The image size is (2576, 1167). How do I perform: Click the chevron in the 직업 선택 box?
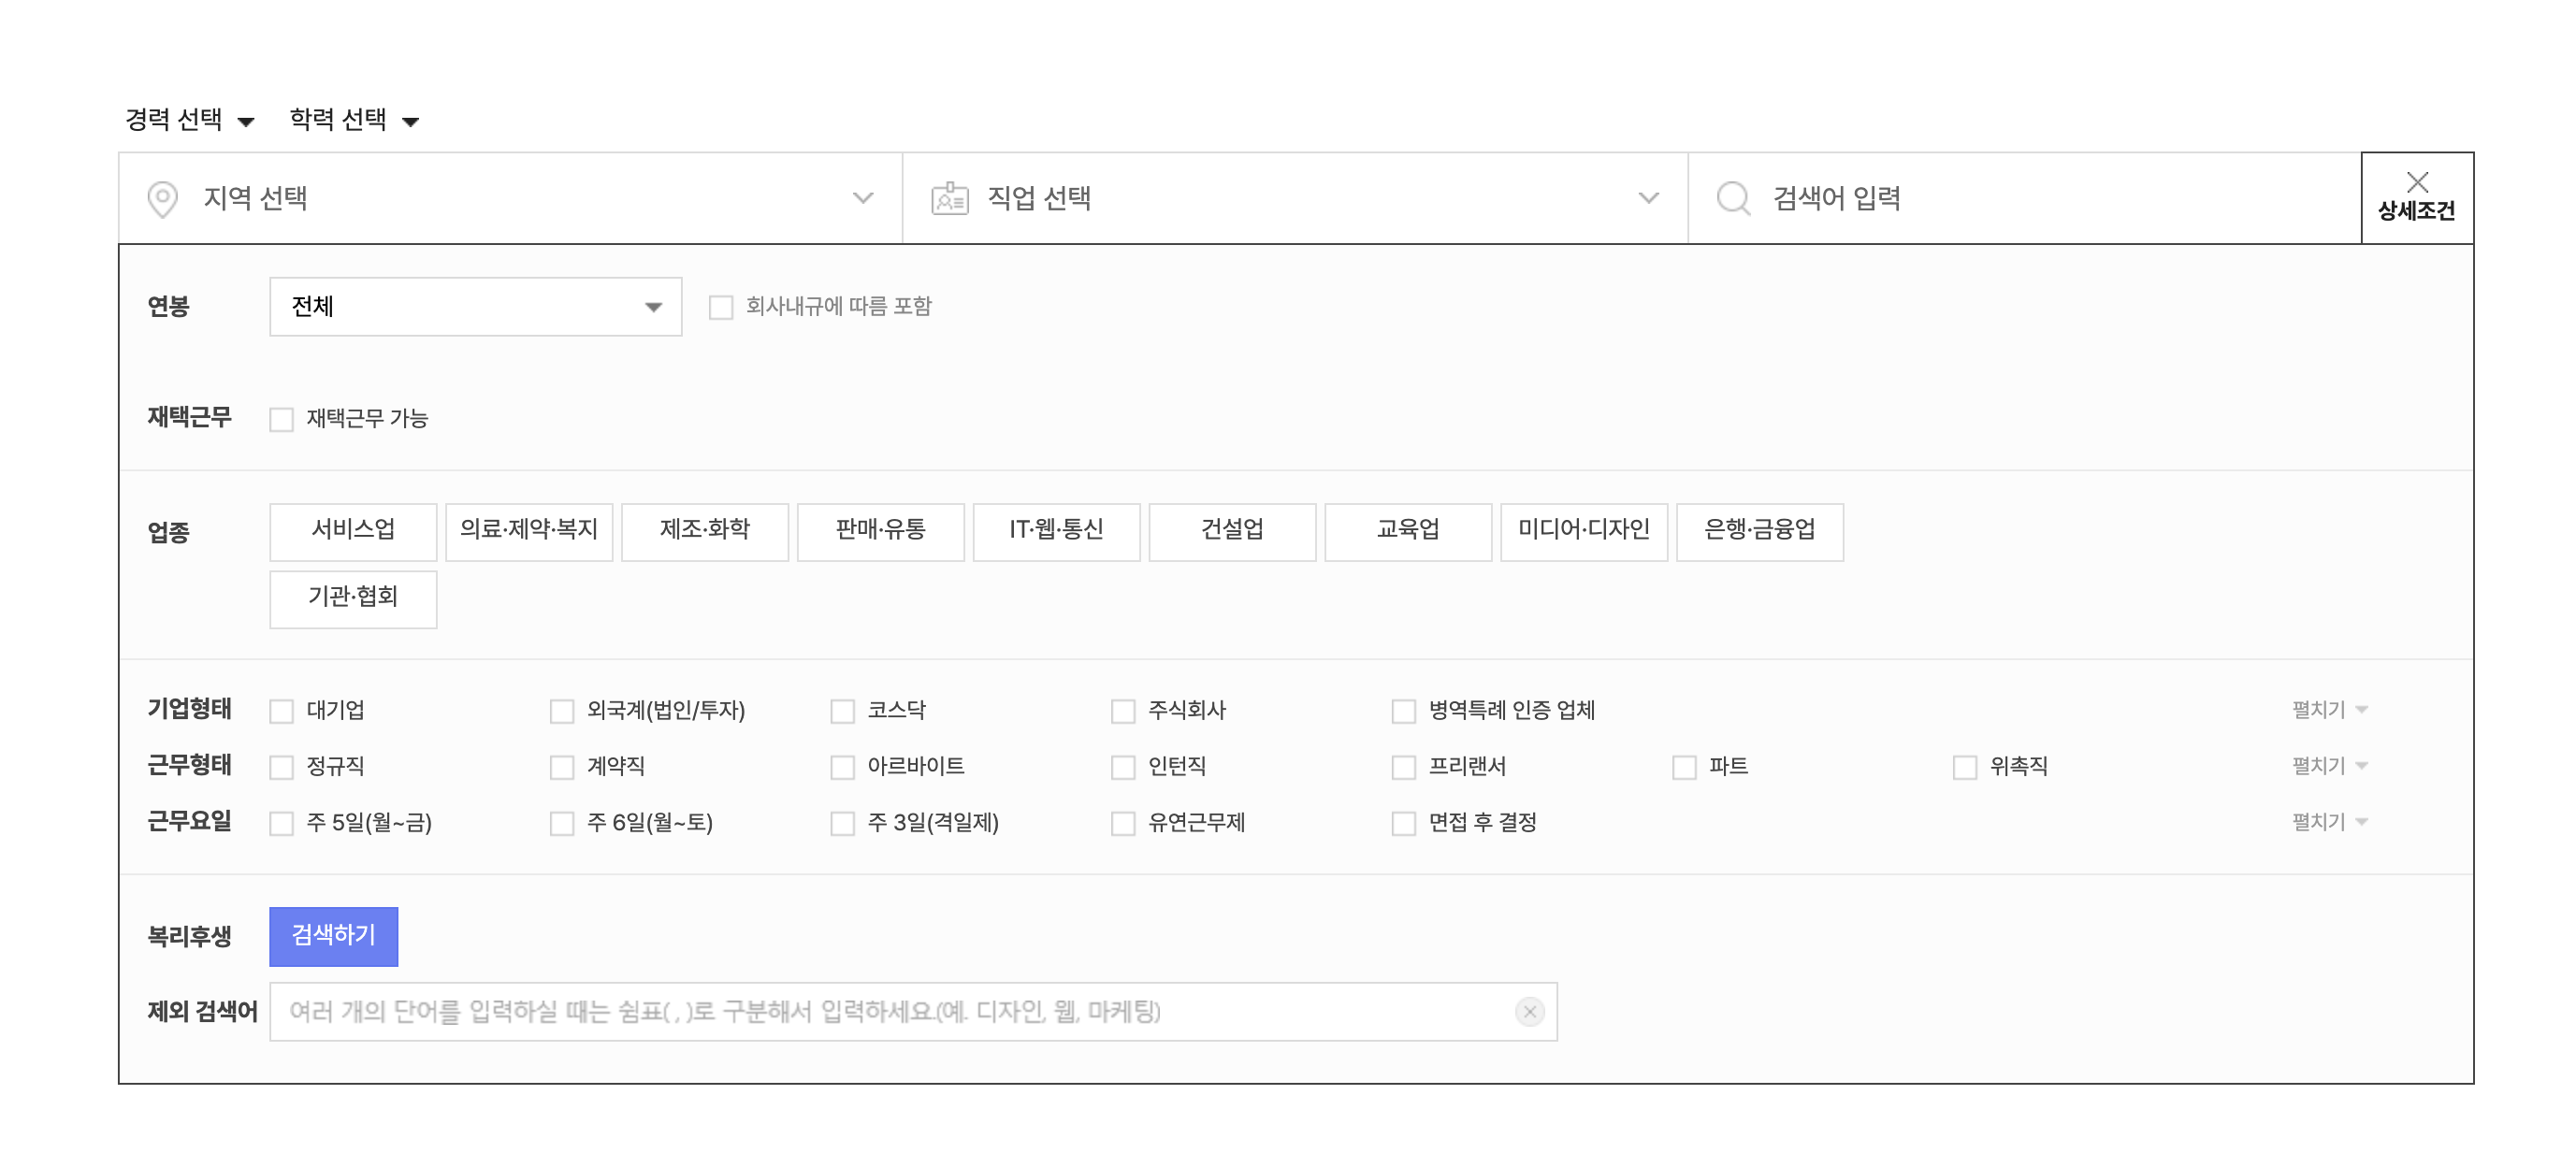click(x=1648, y=198)
